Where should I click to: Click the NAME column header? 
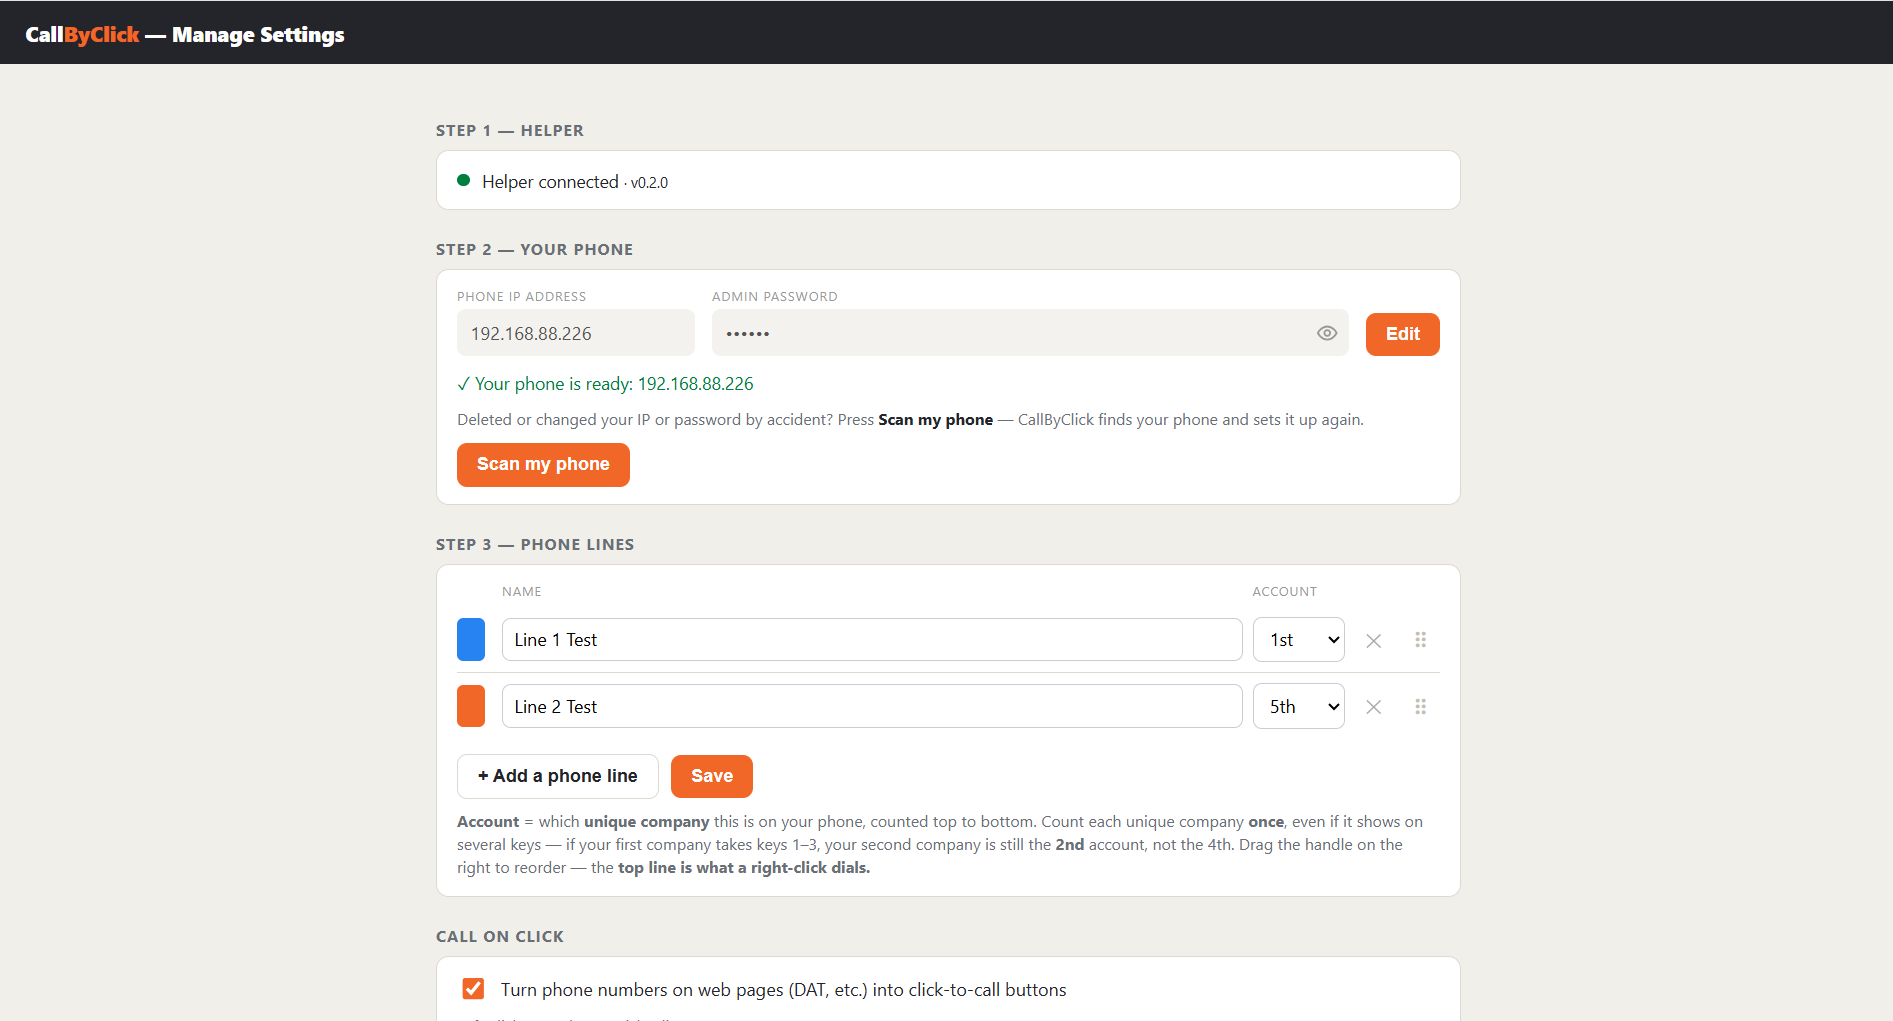pos(522,592)
